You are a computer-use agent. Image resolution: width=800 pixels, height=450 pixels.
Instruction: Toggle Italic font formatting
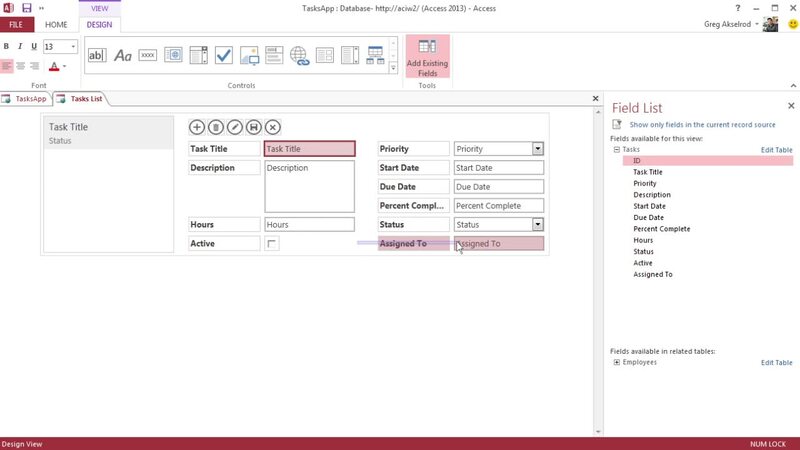(x=21, y=47)
